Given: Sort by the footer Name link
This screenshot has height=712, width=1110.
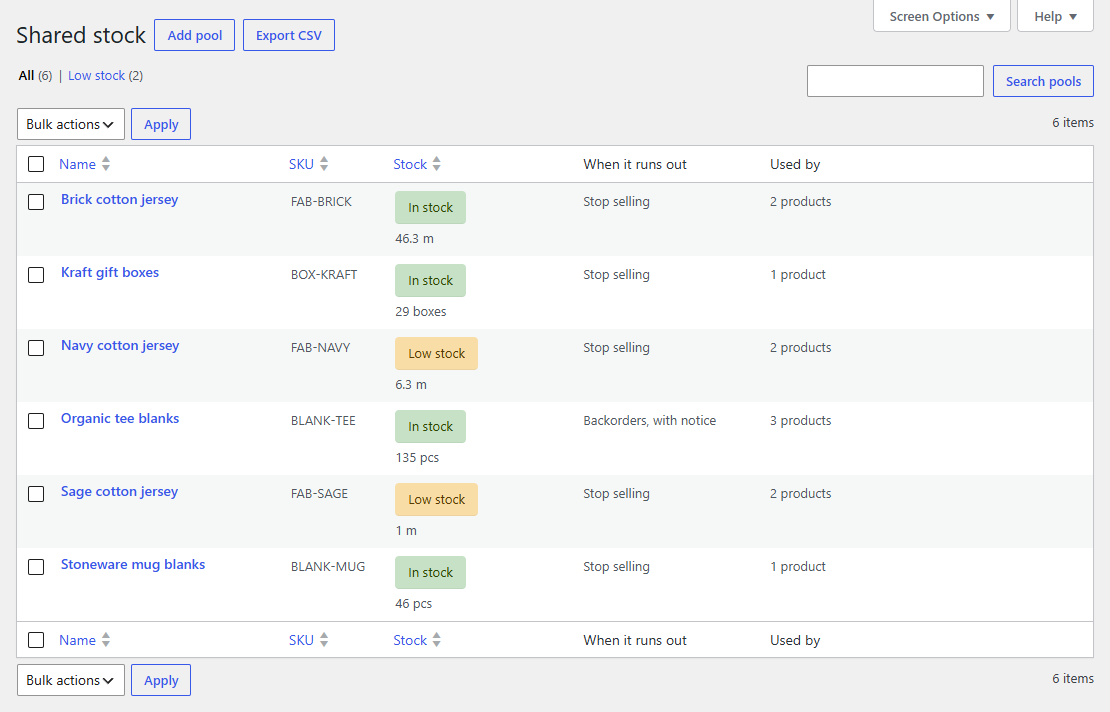Looking at the screenshot, I should point(77,640).
